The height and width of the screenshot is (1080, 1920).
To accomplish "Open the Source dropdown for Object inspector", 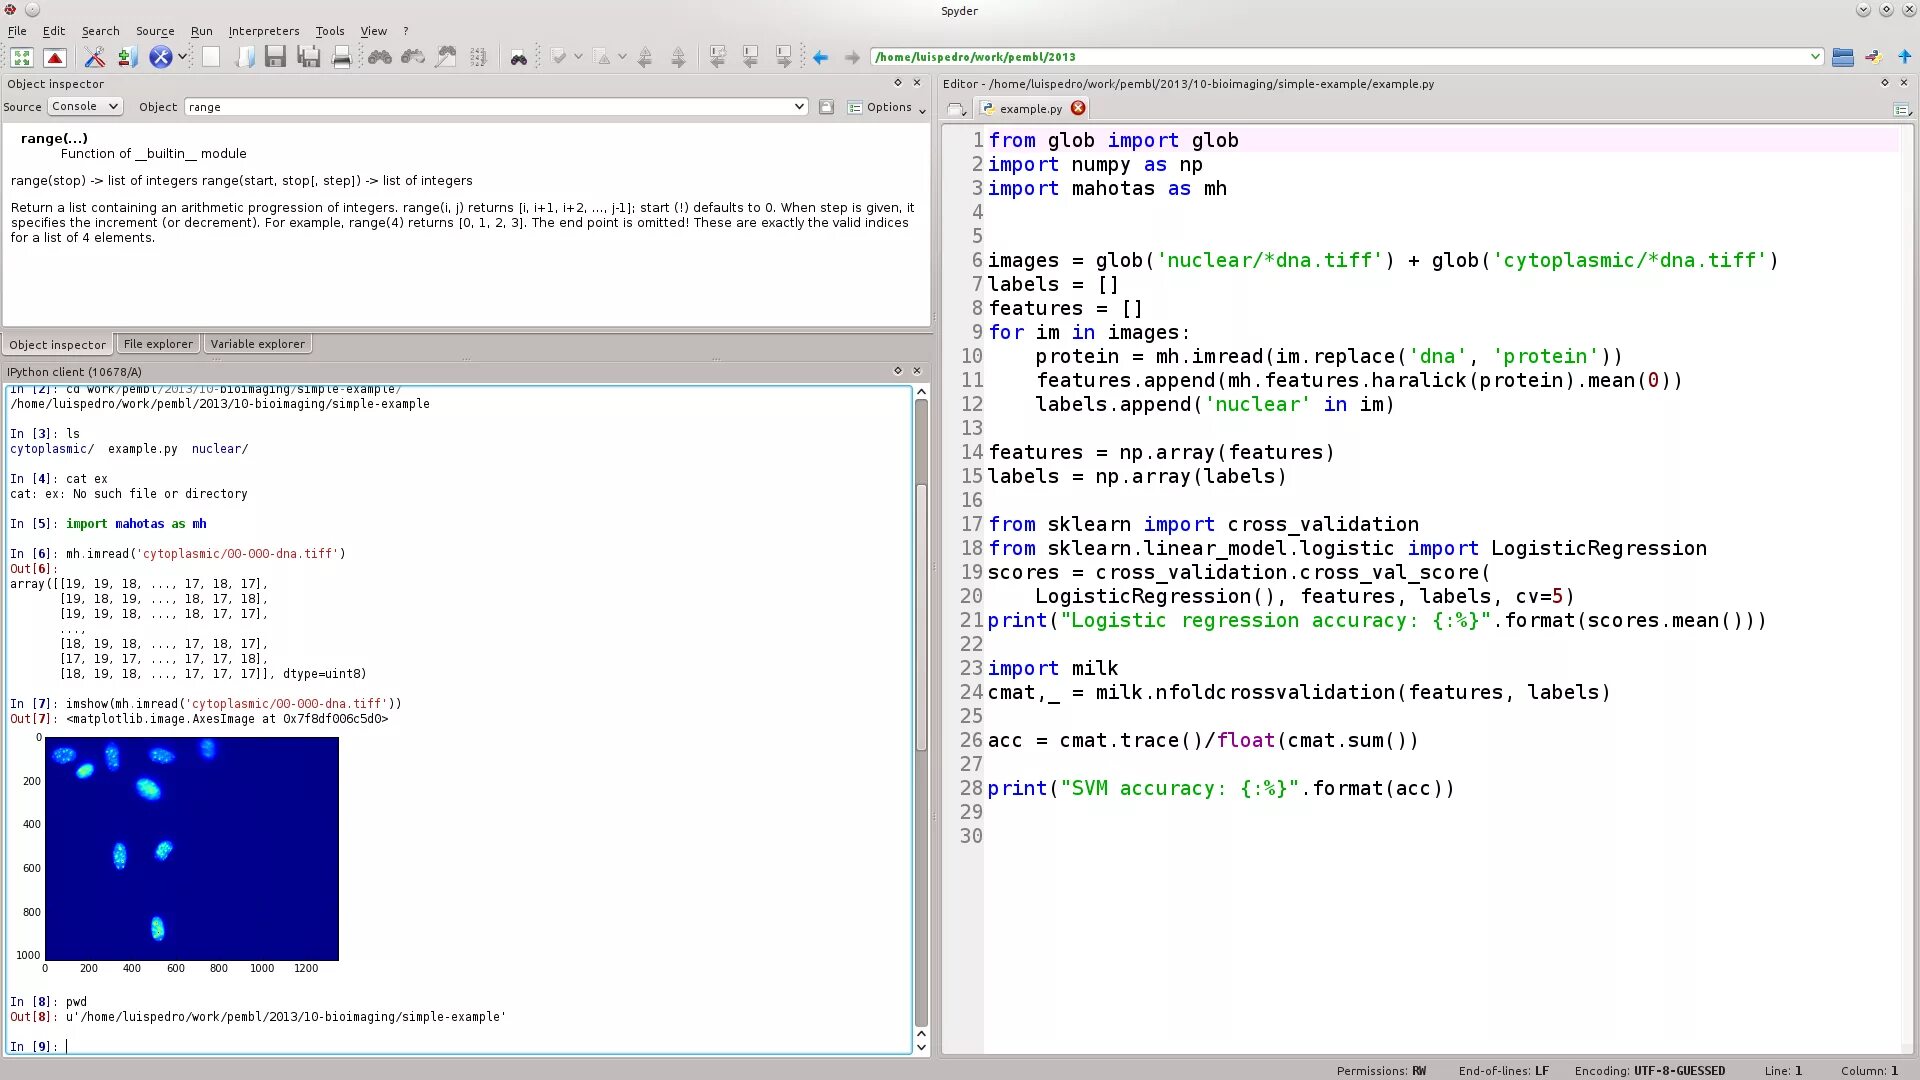I will point(83,107).
